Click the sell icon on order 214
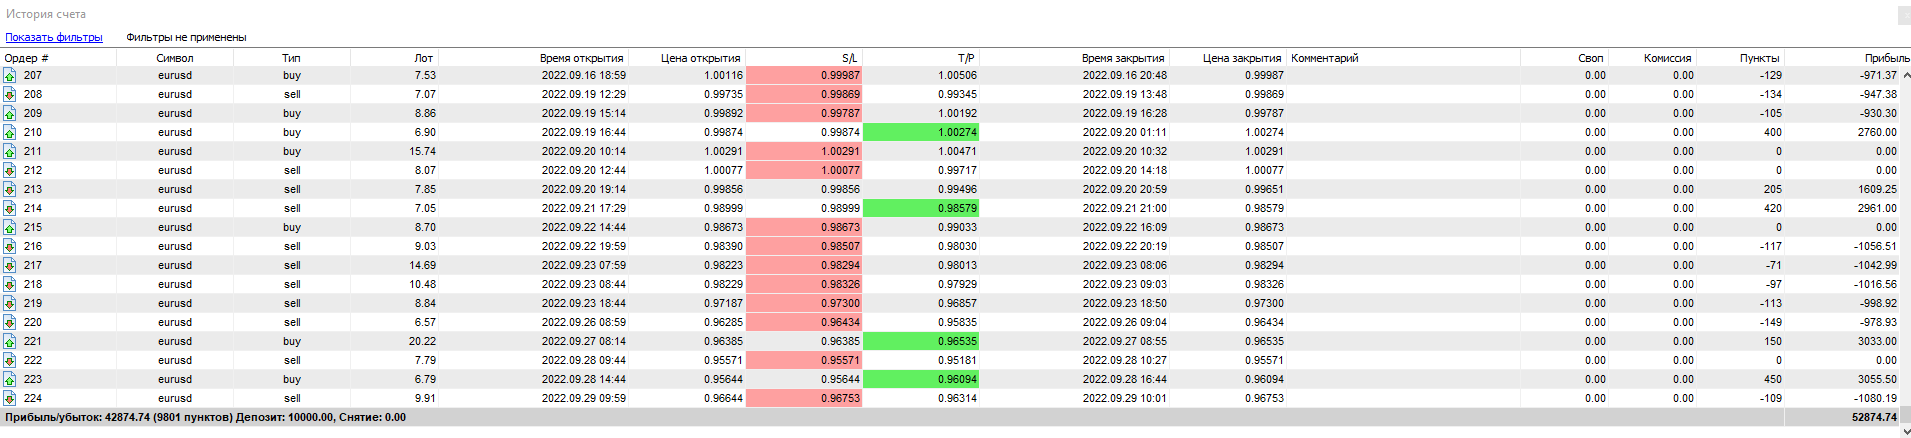Image resolution: width=1911 pixels, height=438 pixels. click(x=9, y=208)
